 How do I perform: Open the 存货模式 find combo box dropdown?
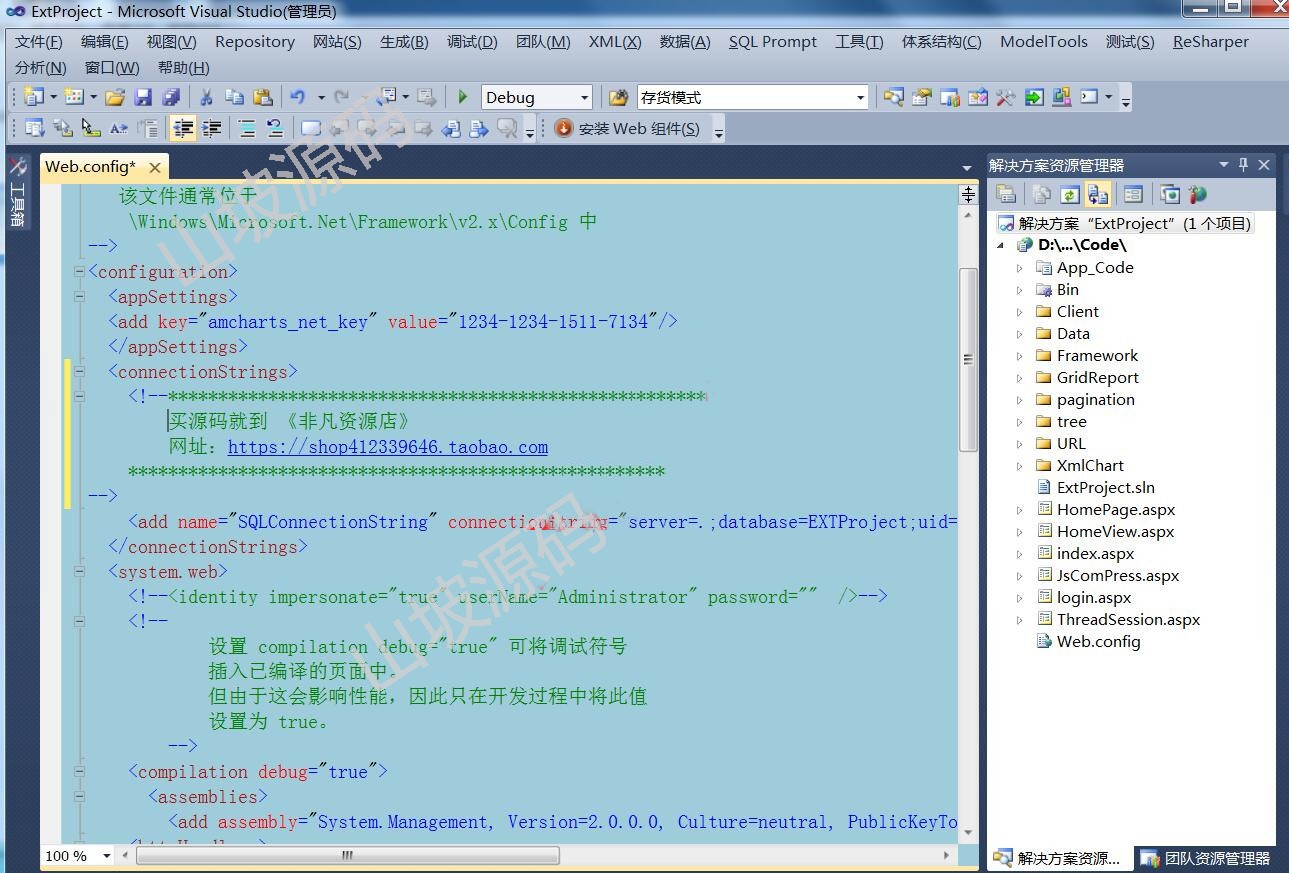click(x=860, y=97)
